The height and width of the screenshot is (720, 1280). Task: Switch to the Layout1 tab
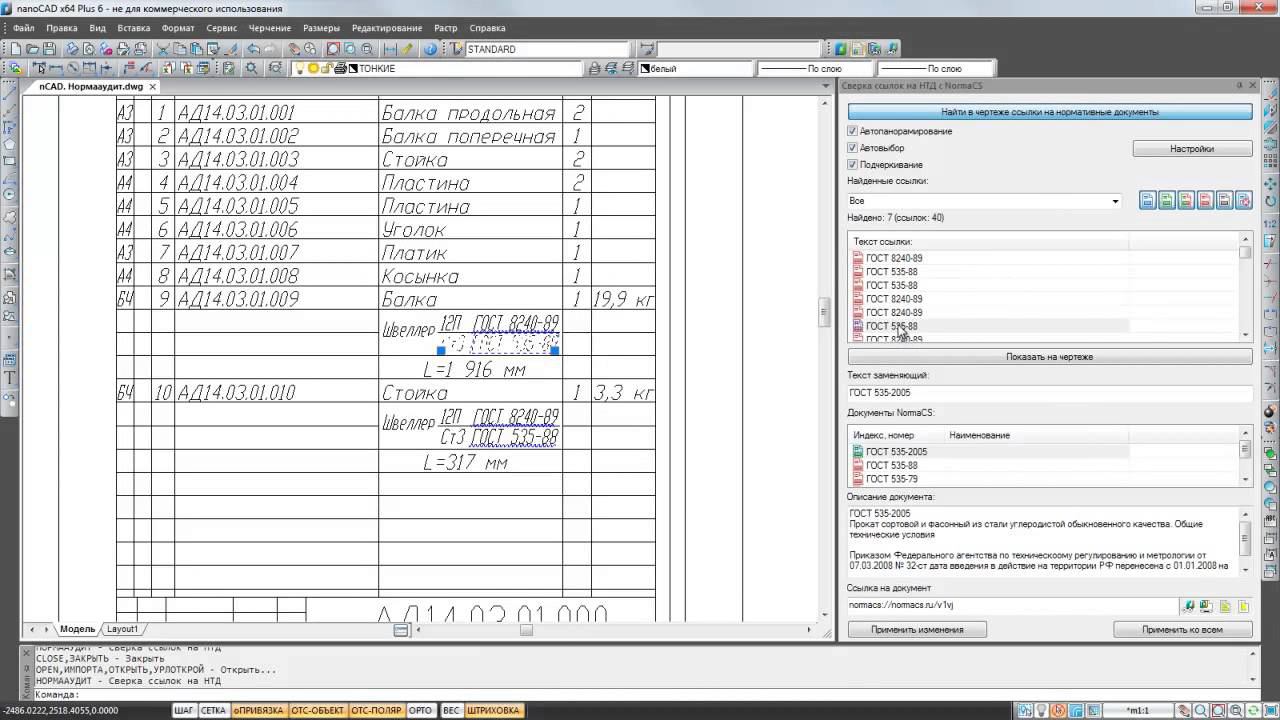[122, 629]
